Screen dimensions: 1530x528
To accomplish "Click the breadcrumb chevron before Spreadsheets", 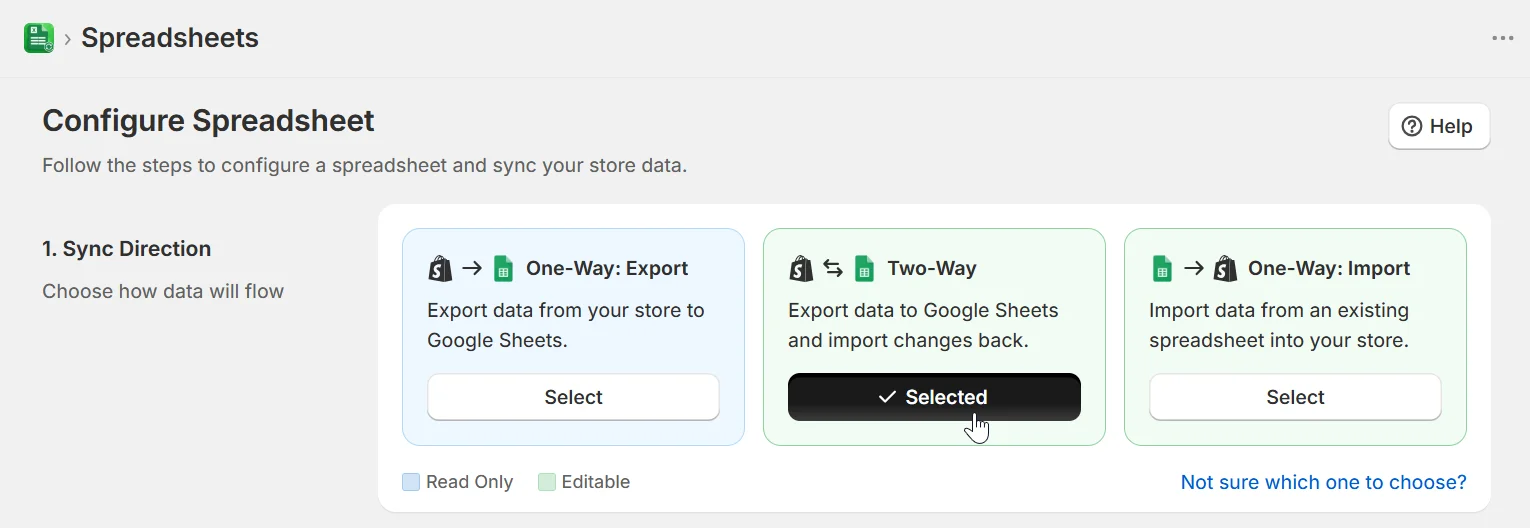I will pos(67,39).
